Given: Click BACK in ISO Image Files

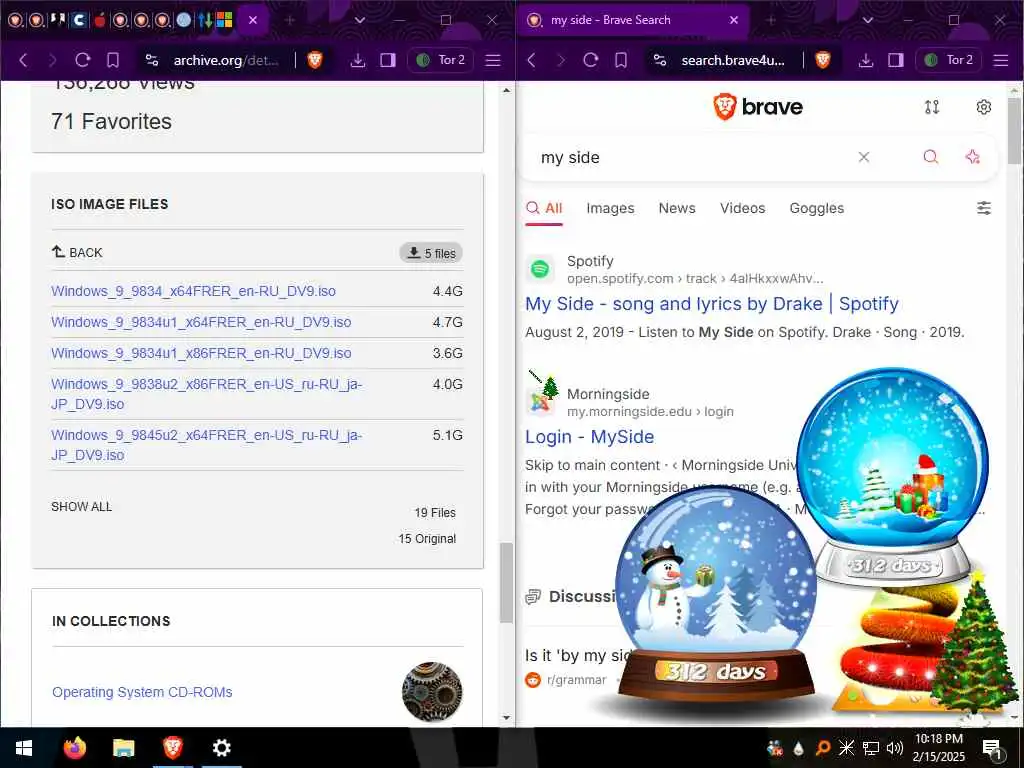Looking at the screenshot, I should click(77, 252).
